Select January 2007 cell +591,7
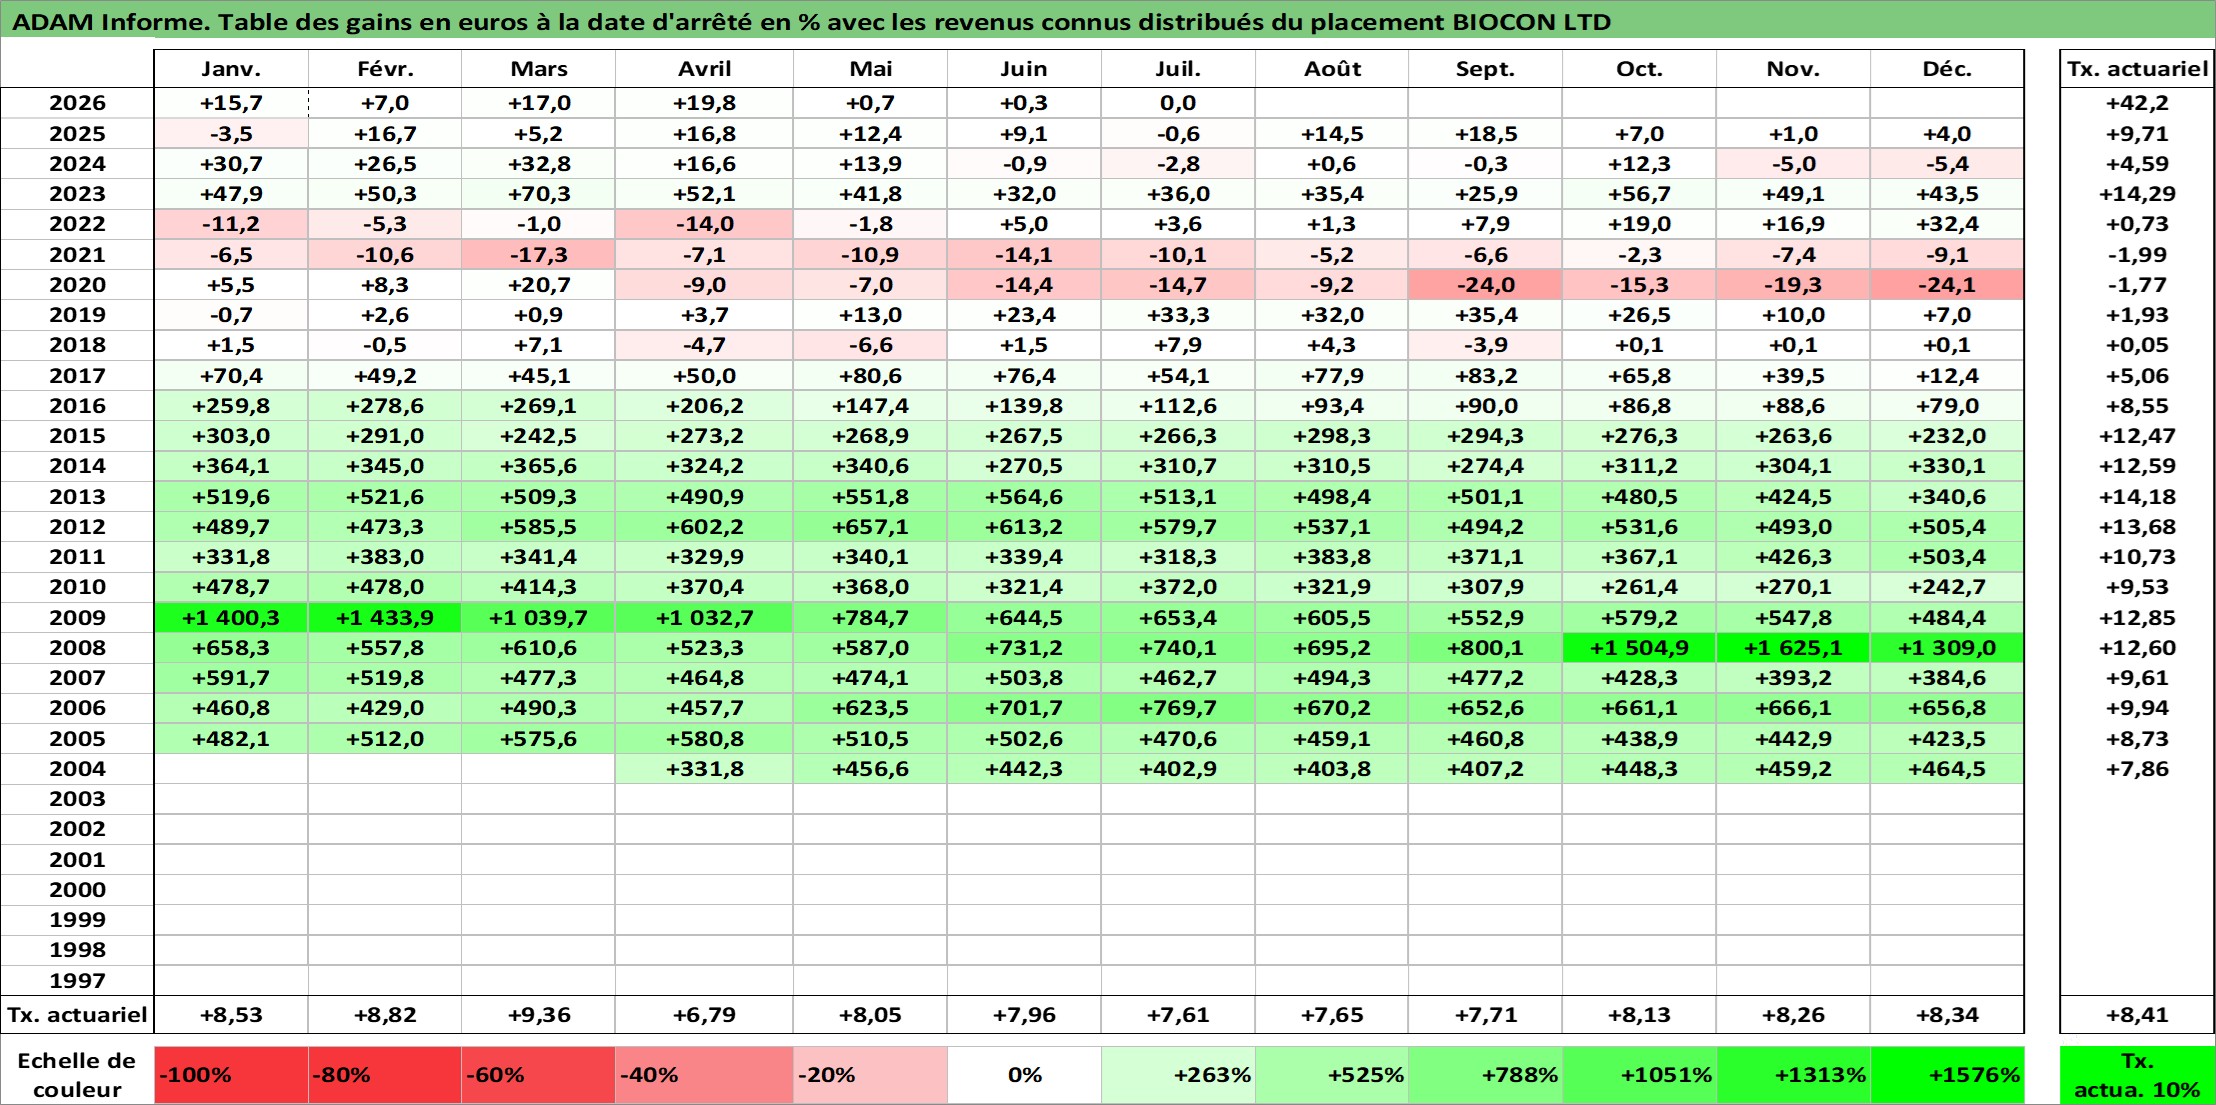Viewport: 2216px width, 1105px height. pos(231,678)
